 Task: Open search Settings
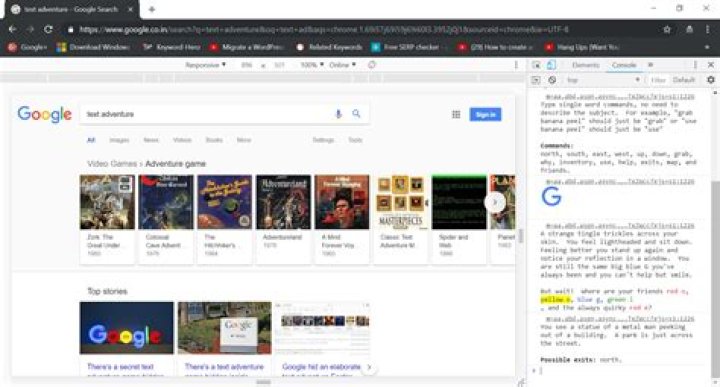(323, 140)
